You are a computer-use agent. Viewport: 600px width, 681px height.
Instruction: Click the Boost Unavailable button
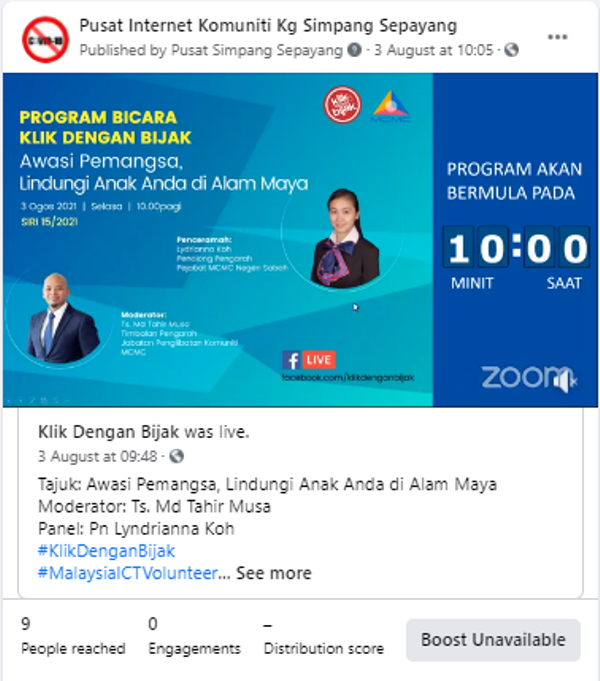pyautogui.click(x=493, y=640)
